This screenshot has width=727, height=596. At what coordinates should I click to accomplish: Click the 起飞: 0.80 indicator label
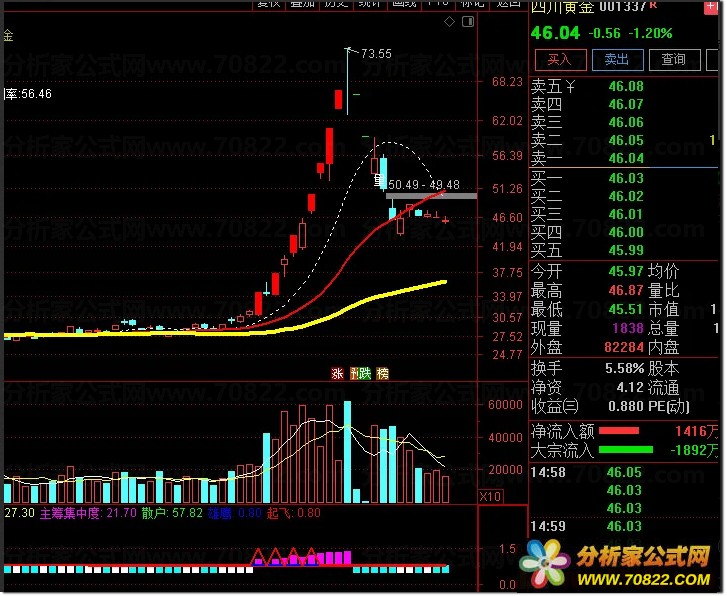coord(294,513)
